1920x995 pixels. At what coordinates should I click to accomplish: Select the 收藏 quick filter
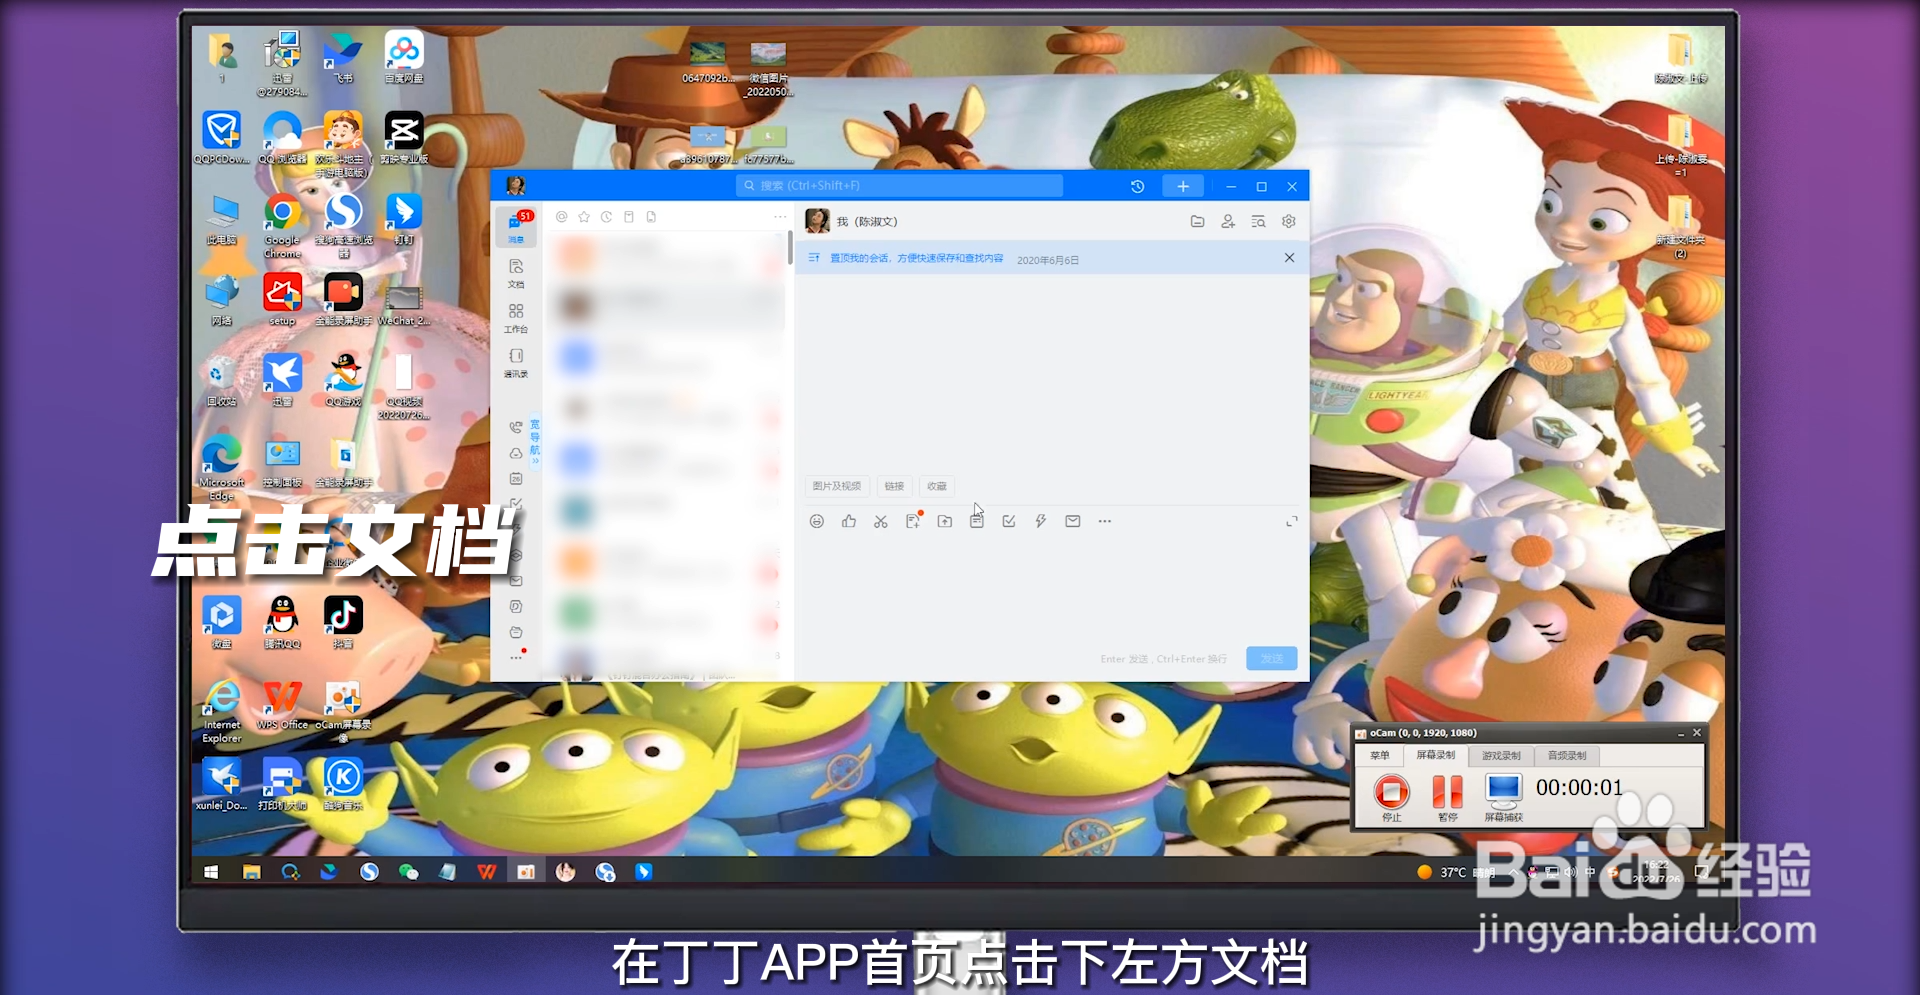(937, 486)
